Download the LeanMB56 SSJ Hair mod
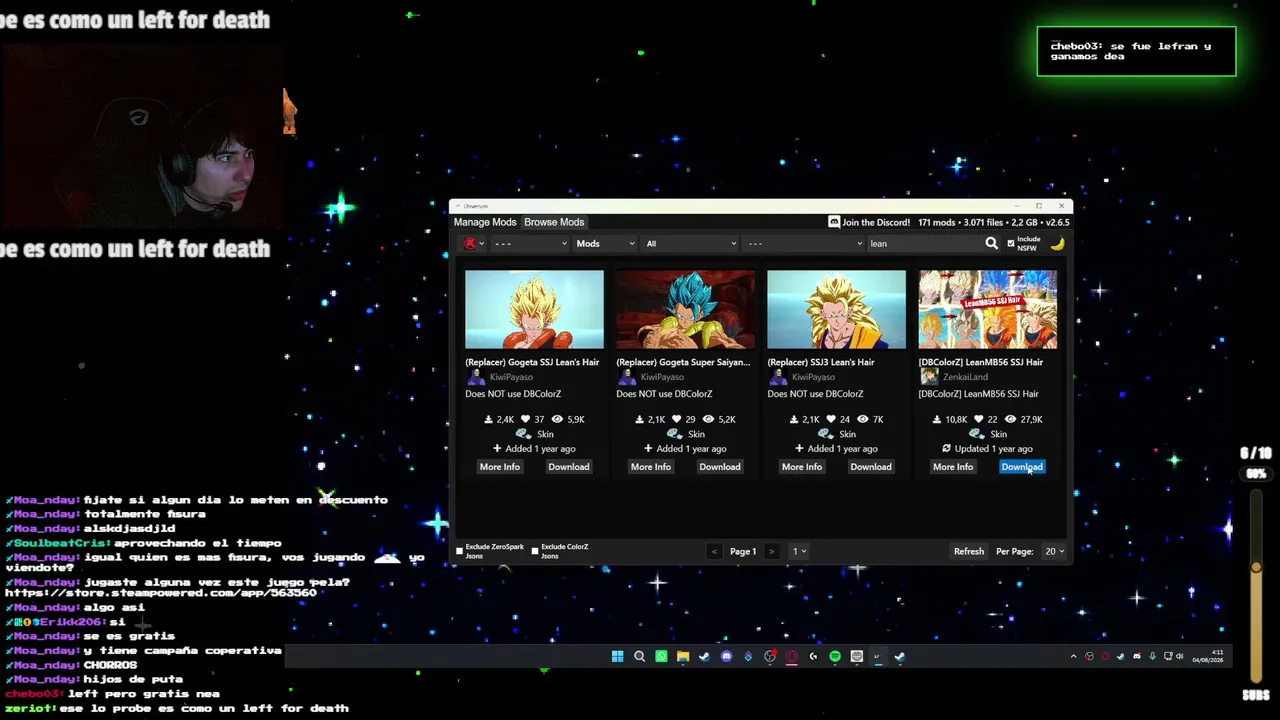Image resolution: width=1280 pixels, height=720 pixels. point(1022,467)
